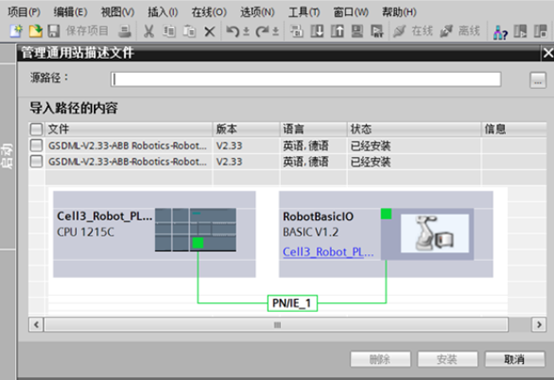Click into the 源路径 source path field
The width and height of the screenshot is (554, 380).
306,79
